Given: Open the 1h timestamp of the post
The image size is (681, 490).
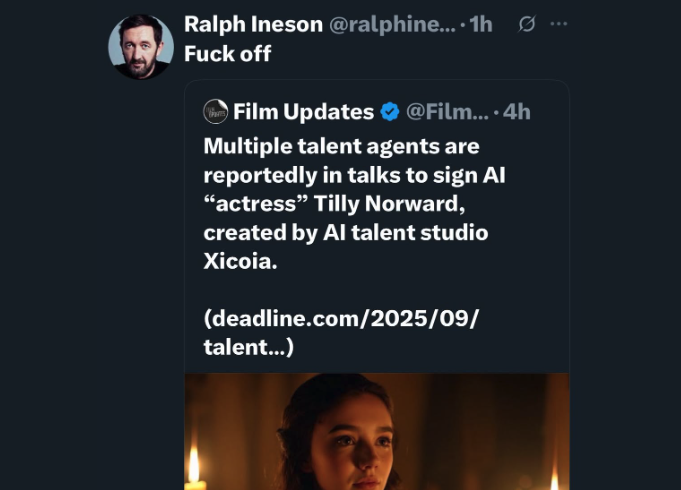Looking at the screenshot, I should [481, 24].
